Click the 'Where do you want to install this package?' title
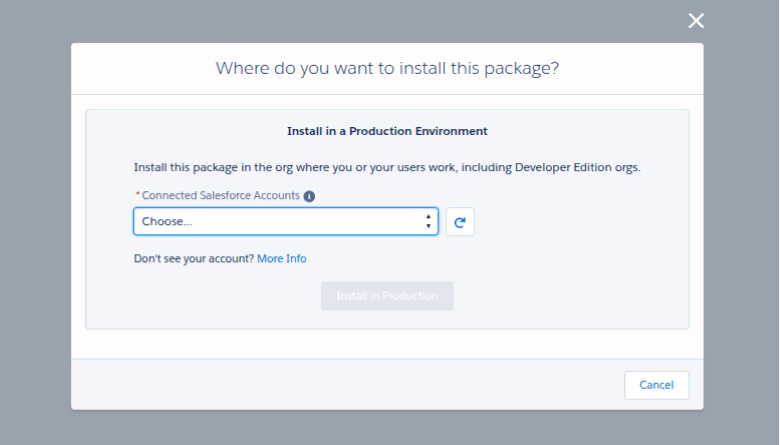Viewport: 780px width, 445px height. click(387, 68)
